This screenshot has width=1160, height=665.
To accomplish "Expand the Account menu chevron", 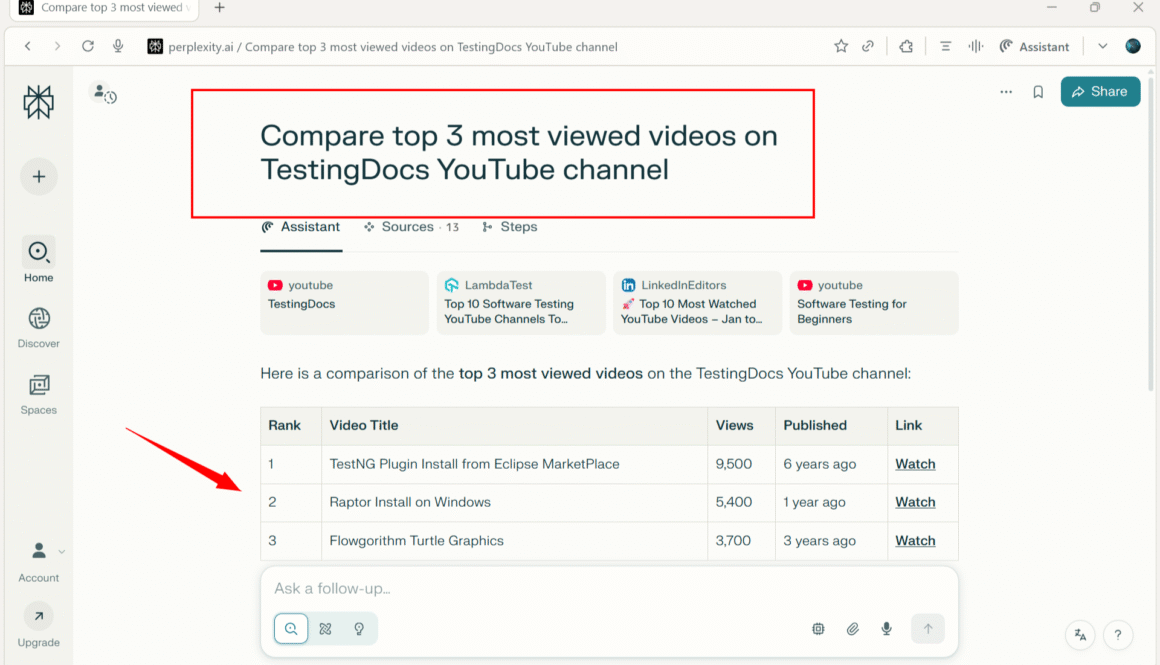I will [62, 551].
